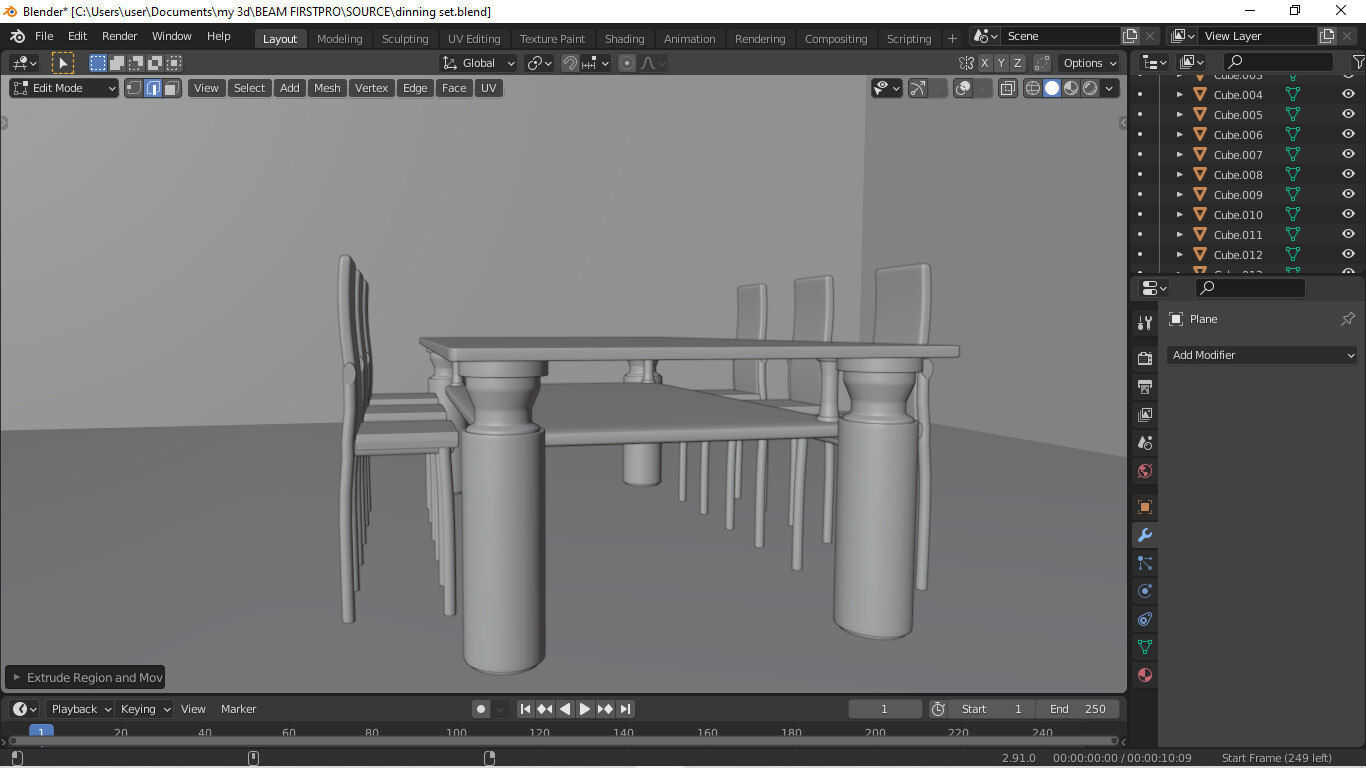The width and height of the screenshot is (1366, 768).
Task: Enable face select mode
Action: (x=170, y=88)
